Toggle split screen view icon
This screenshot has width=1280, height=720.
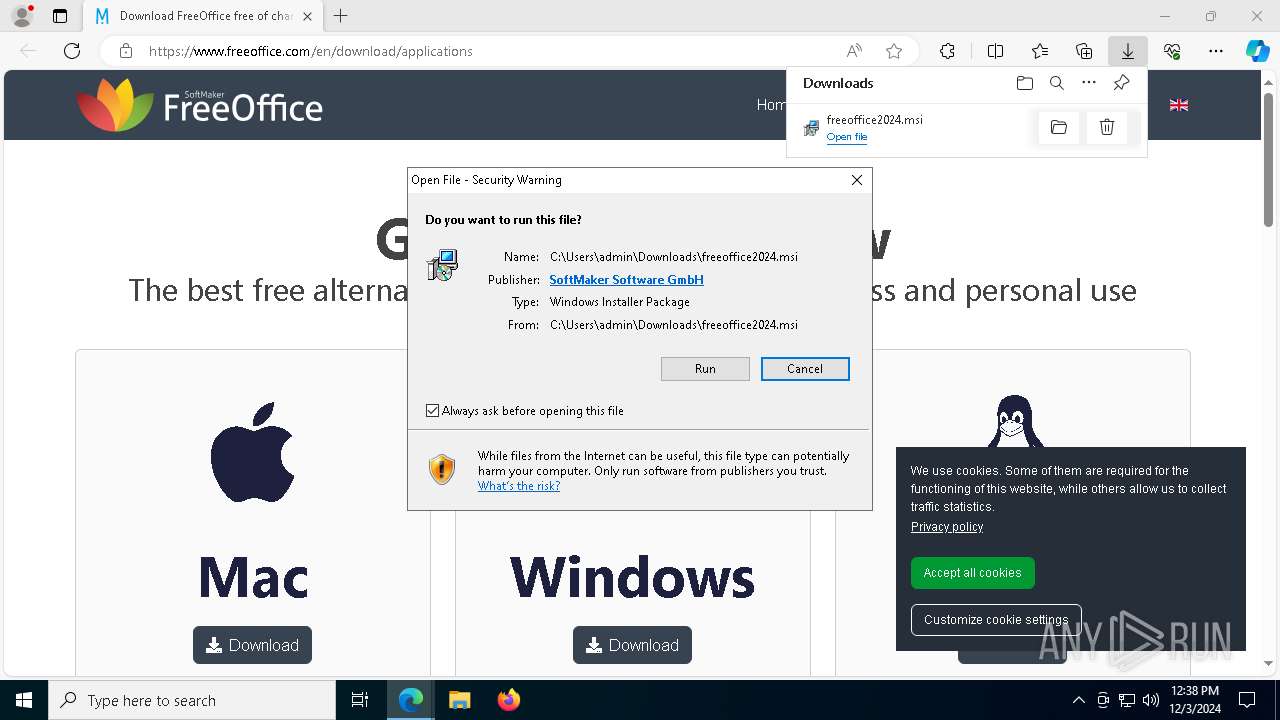(995, 51)
